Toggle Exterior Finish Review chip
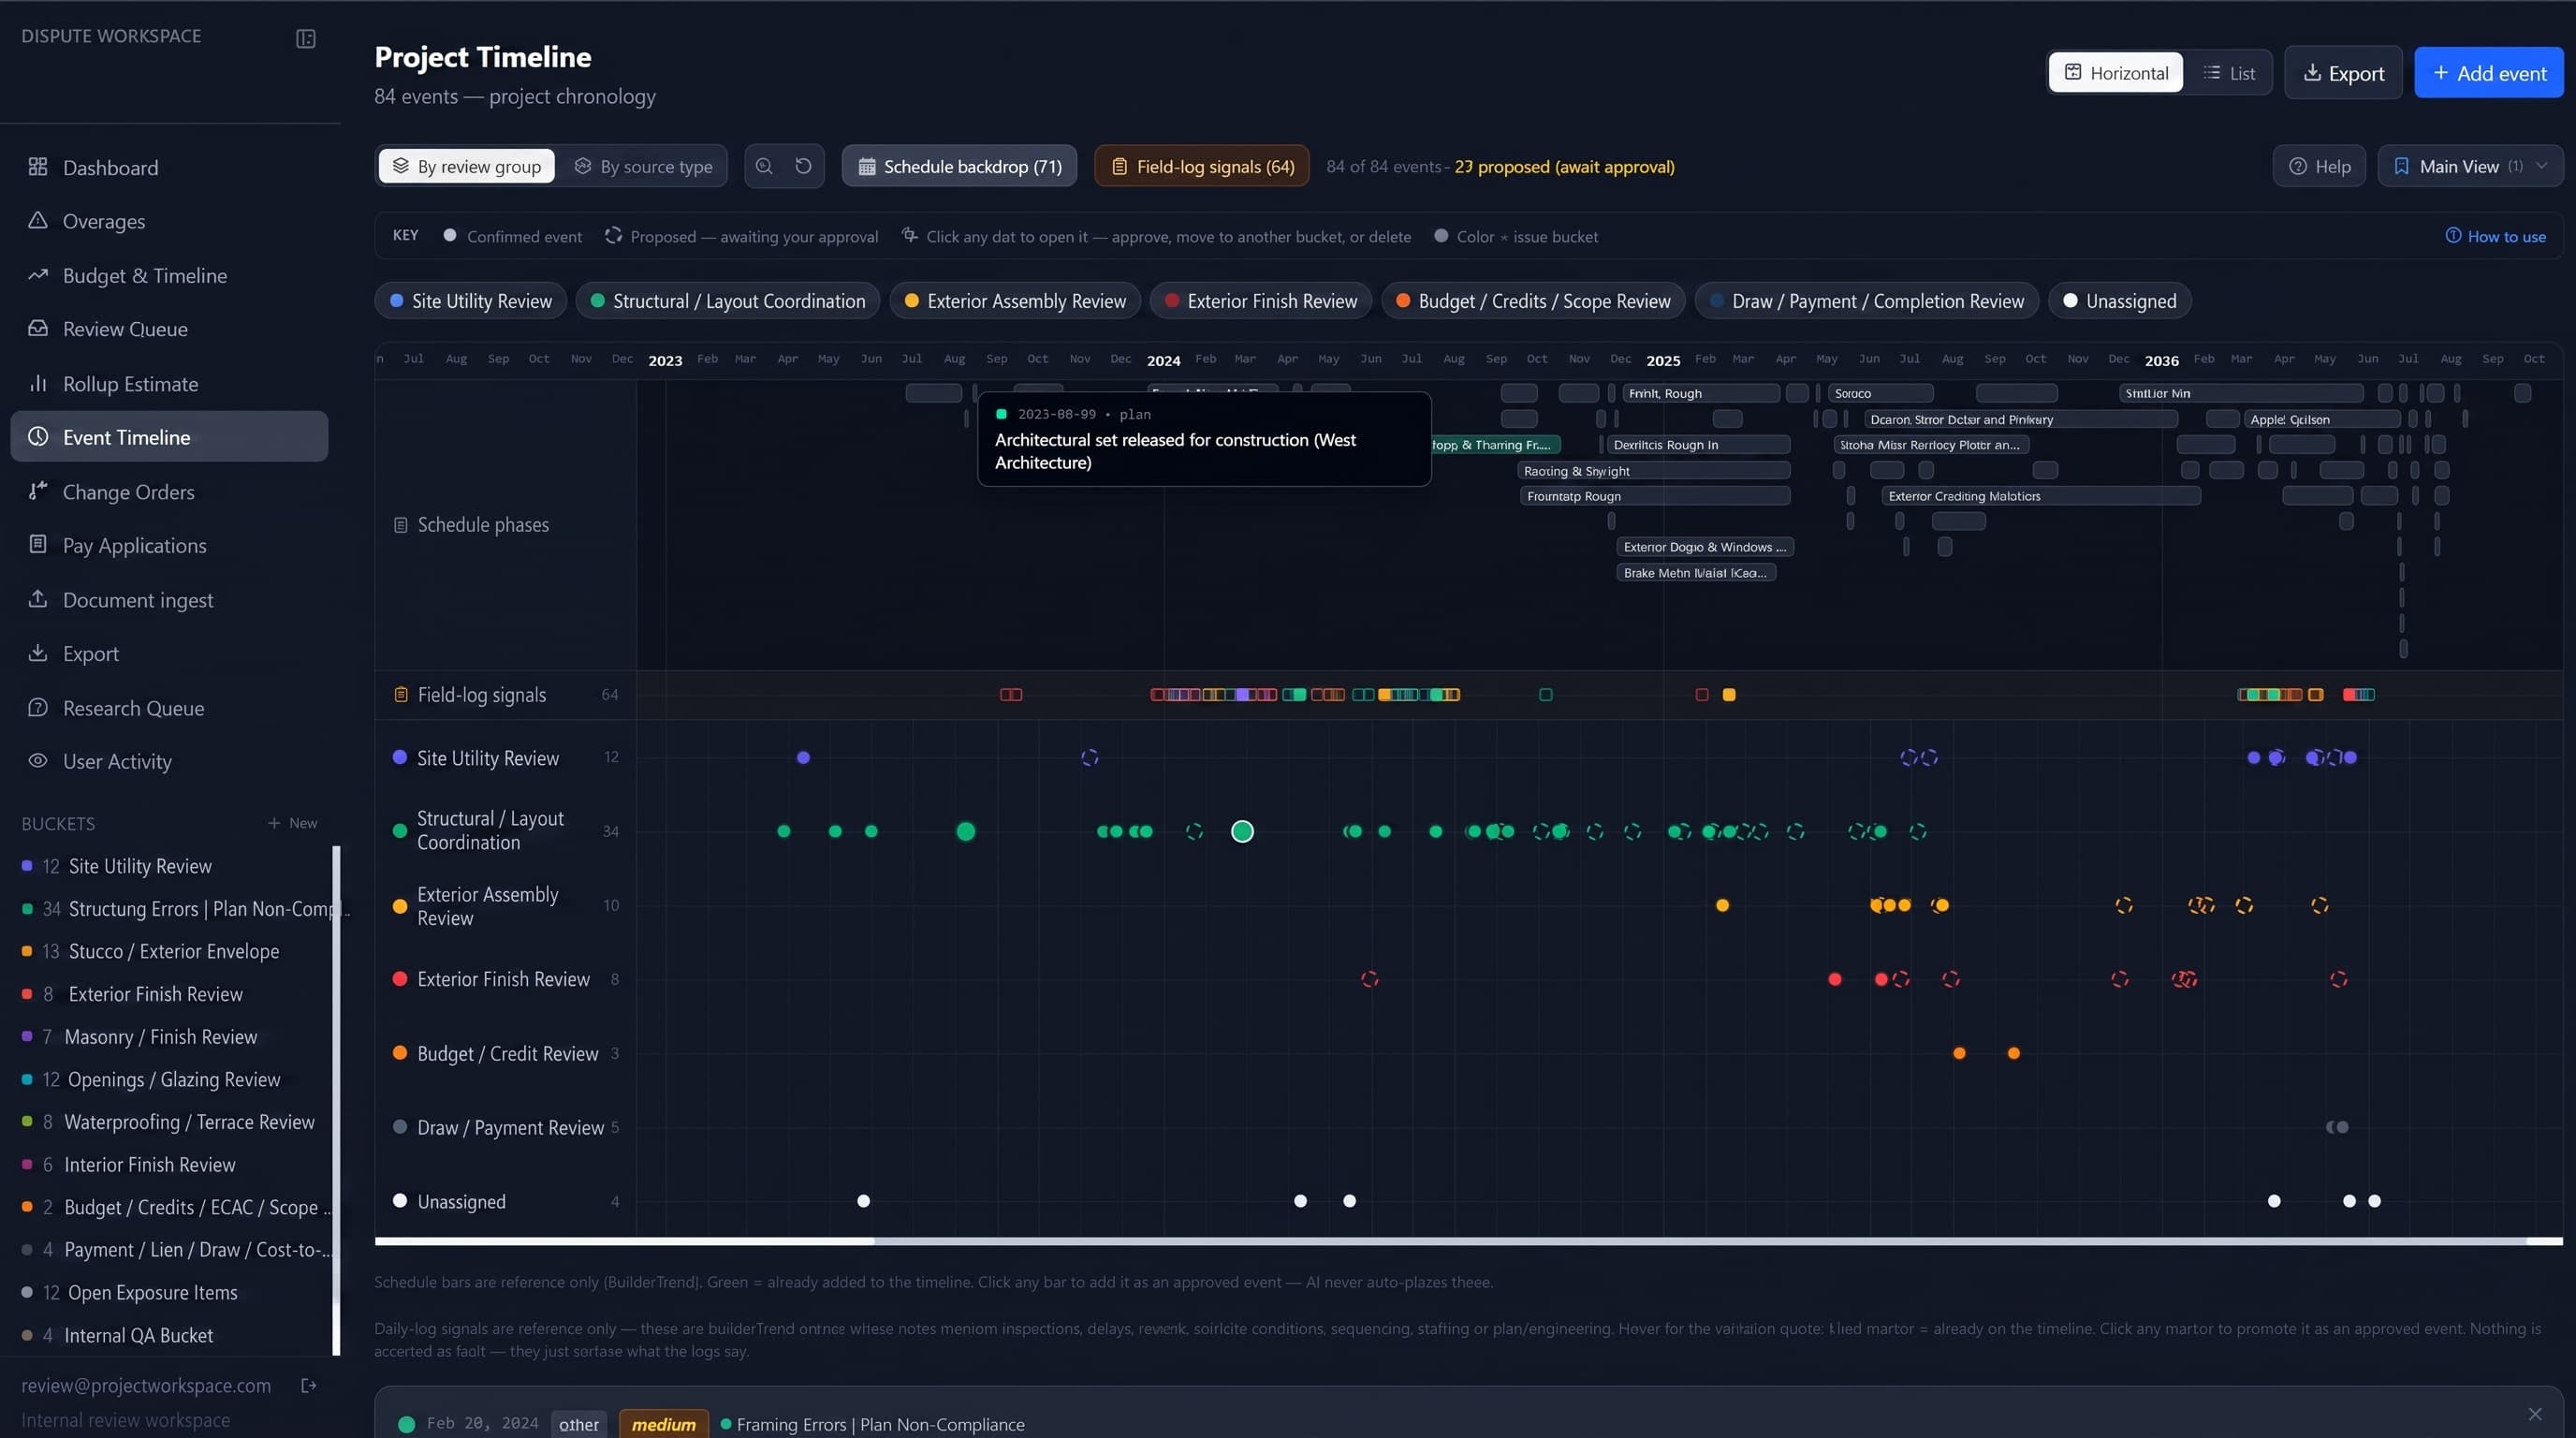Viewport: 2576px width, 1438px height. [x=1261, y=301]
